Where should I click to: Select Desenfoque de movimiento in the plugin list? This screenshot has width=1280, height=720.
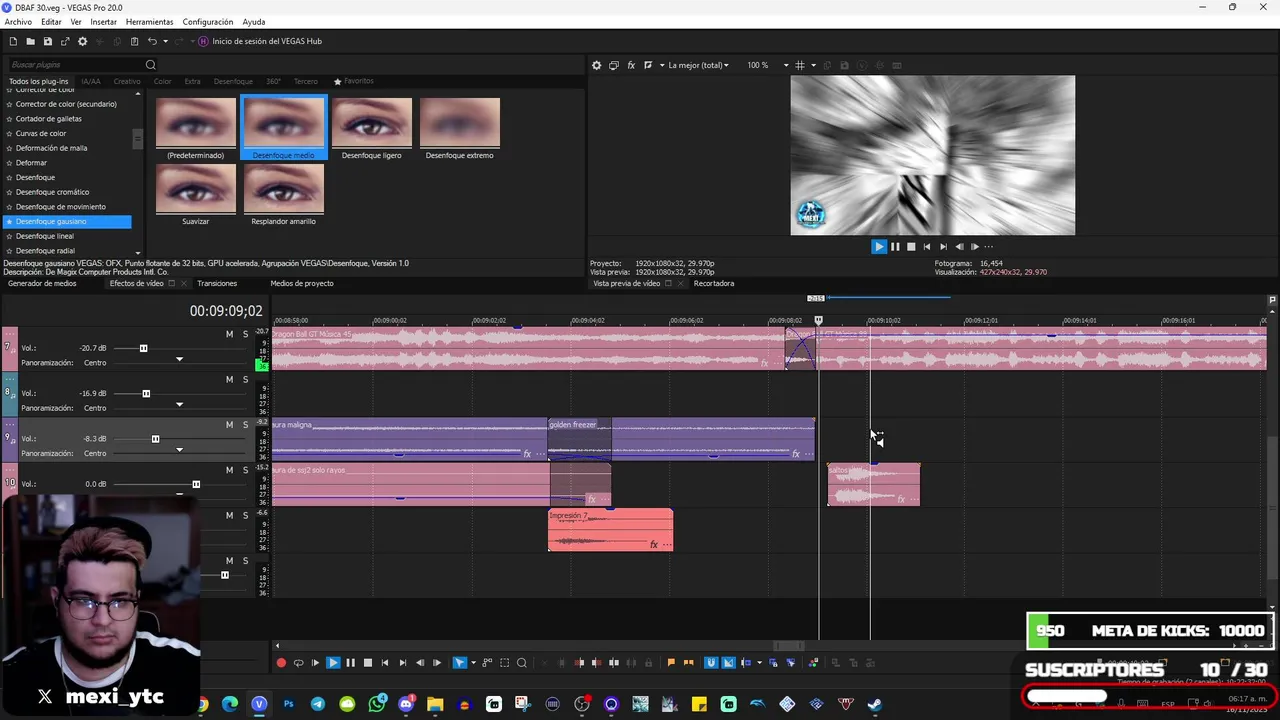point(61,207)
